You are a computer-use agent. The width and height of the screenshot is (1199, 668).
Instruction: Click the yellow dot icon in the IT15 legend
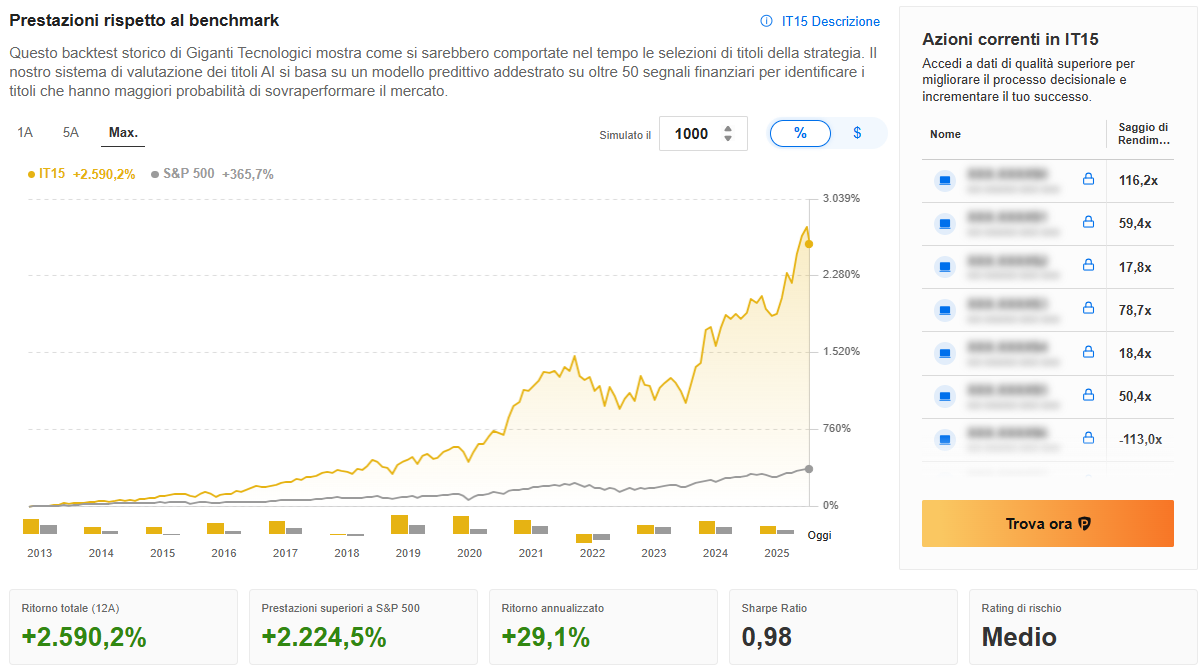pyautogui.click(x=33, y=173)
